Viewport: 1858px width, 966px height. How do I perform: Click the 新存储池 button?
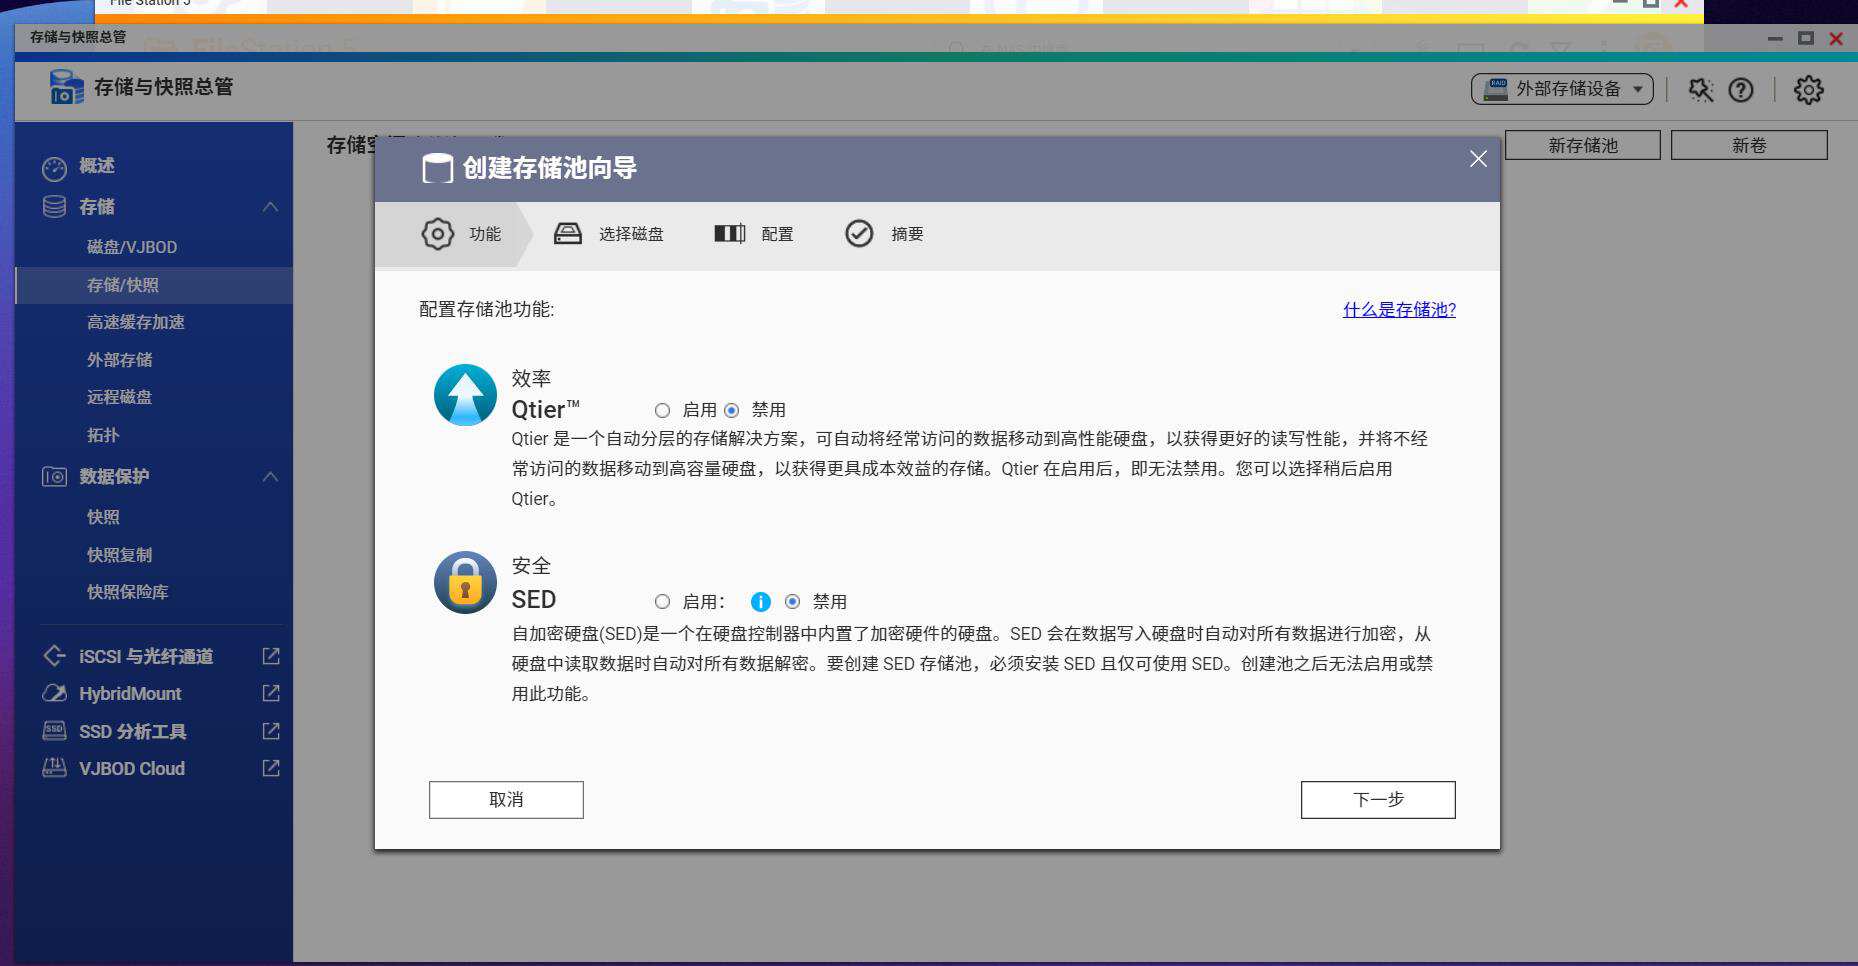[x=1583, y=146]
